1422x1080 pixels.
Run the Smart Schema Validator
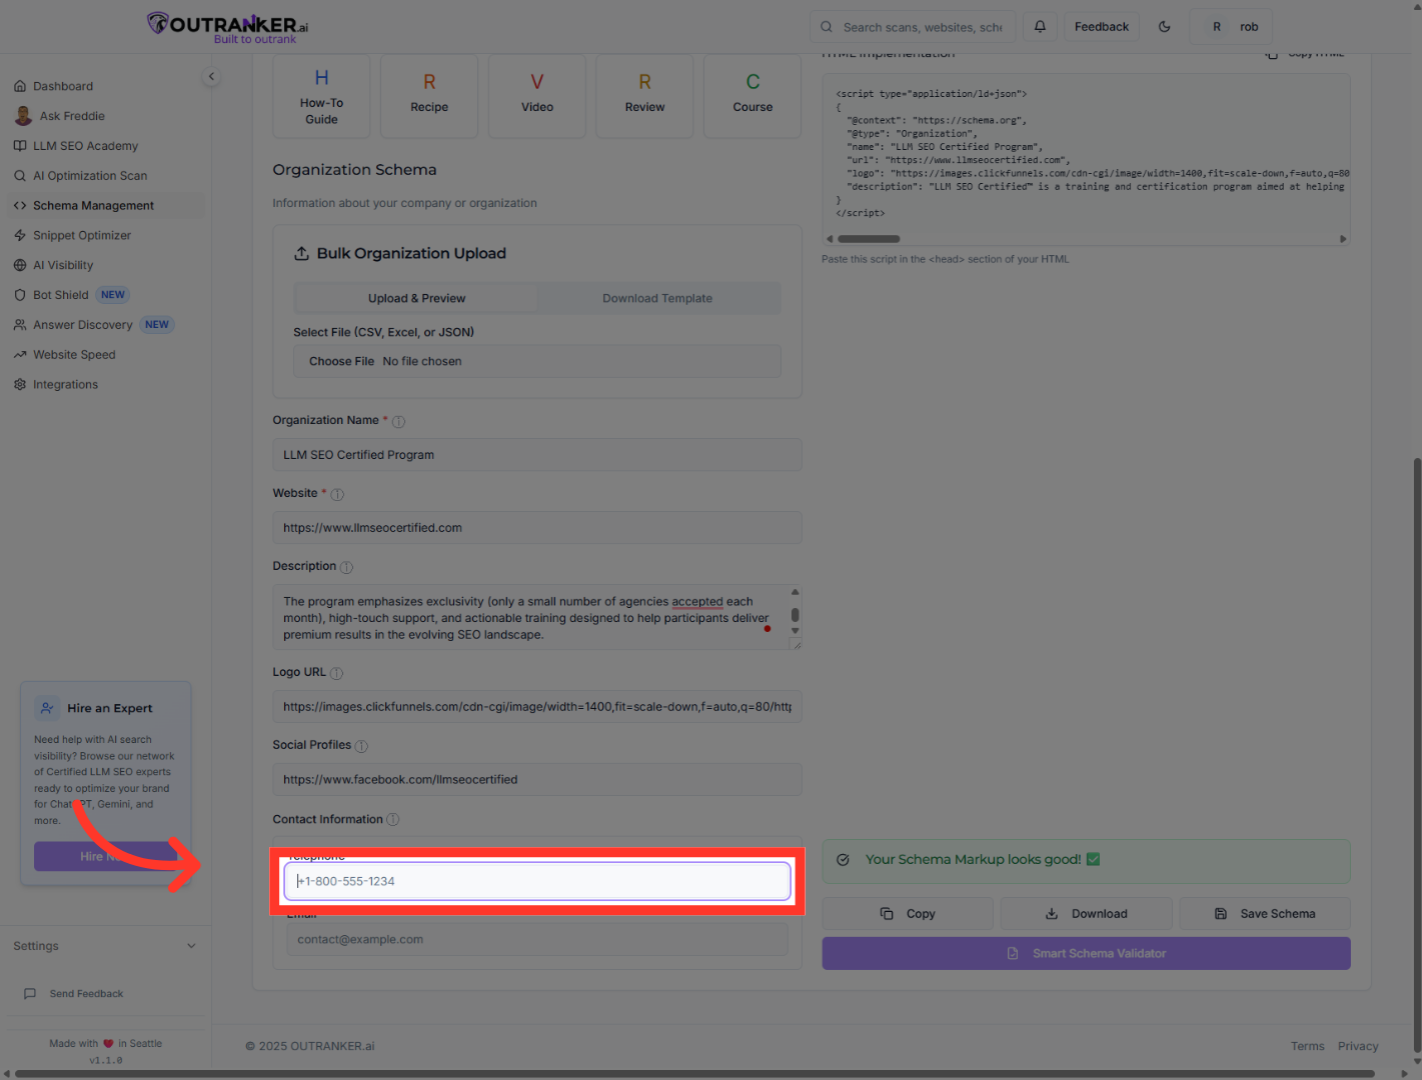click(x=1086, y=953)
